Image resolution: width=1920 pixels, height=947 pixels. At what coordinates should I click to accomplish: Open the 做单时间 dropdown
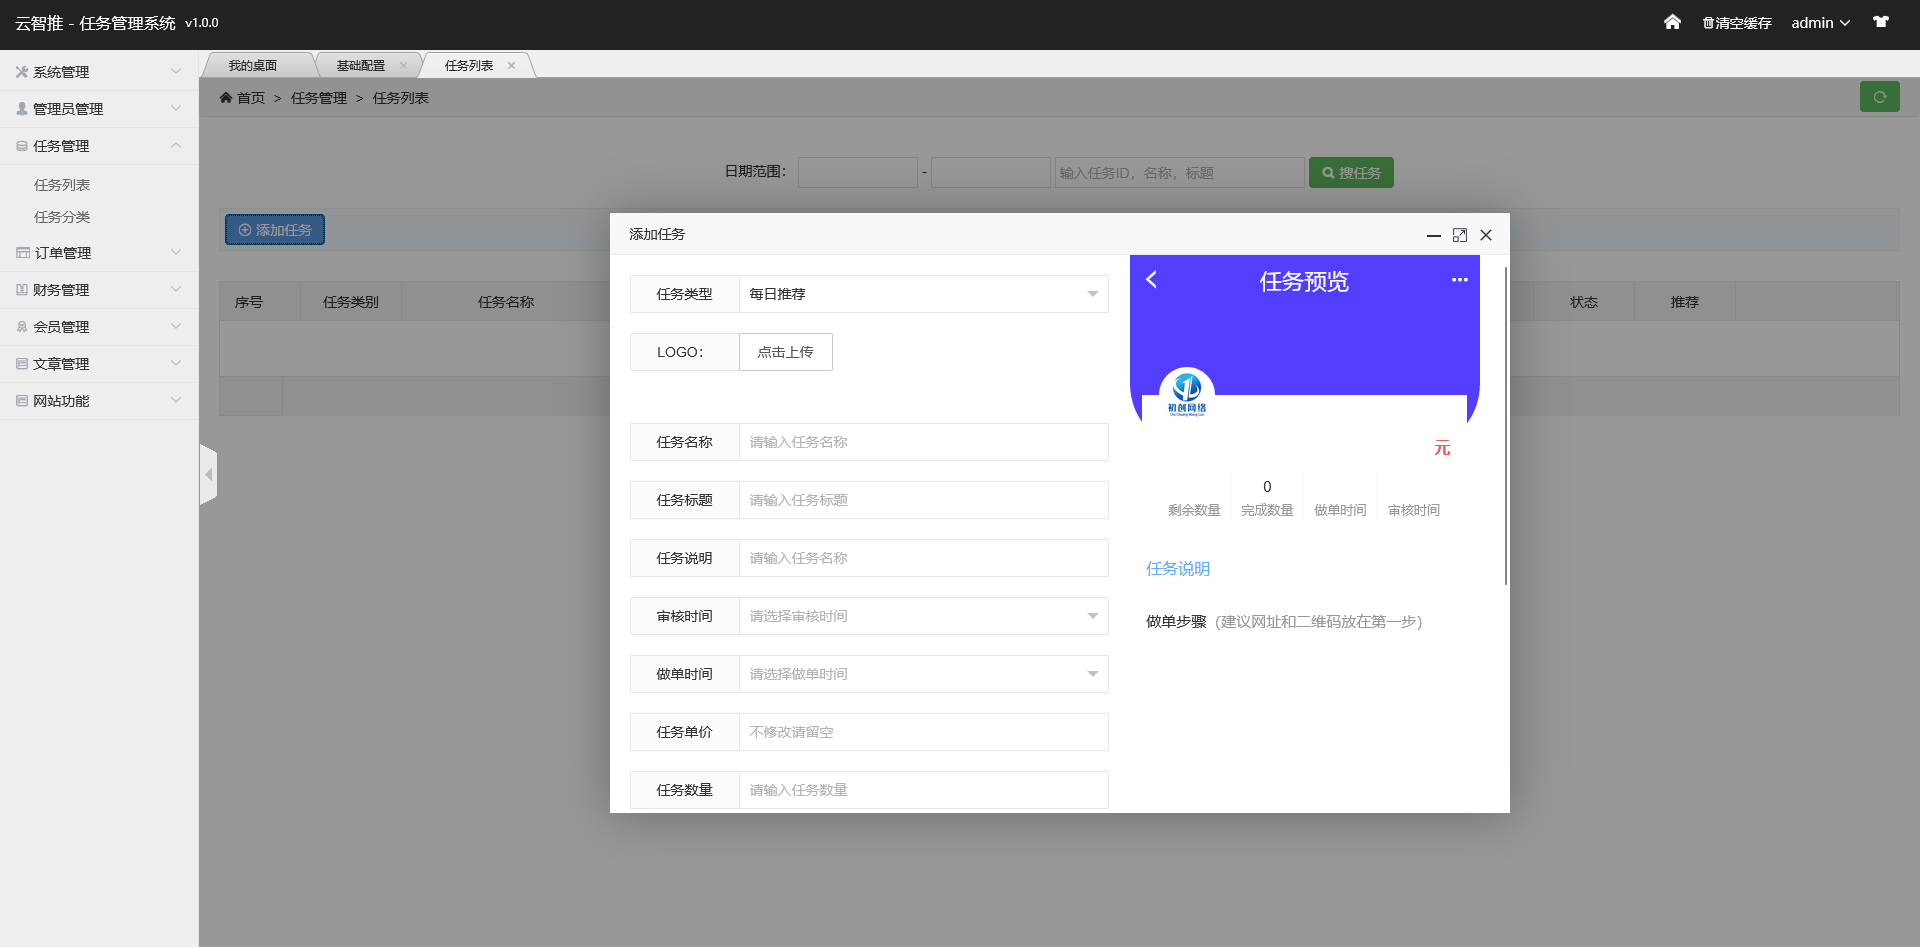tap(922, 674)
